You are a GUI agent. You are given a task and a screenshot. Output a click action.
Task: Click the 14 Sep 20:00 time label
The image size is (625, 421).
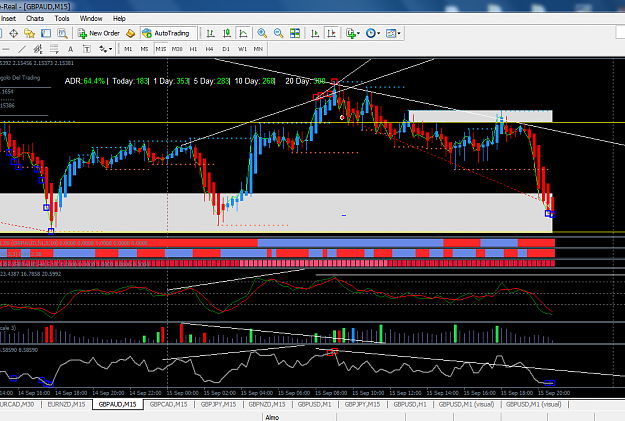pos(108,393)
